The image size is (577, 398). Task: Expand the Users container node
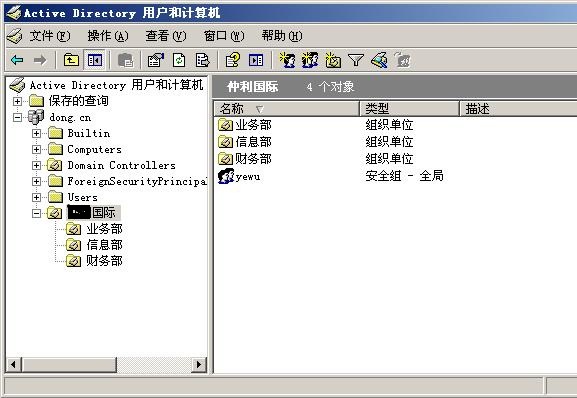[x=36, y=197]
